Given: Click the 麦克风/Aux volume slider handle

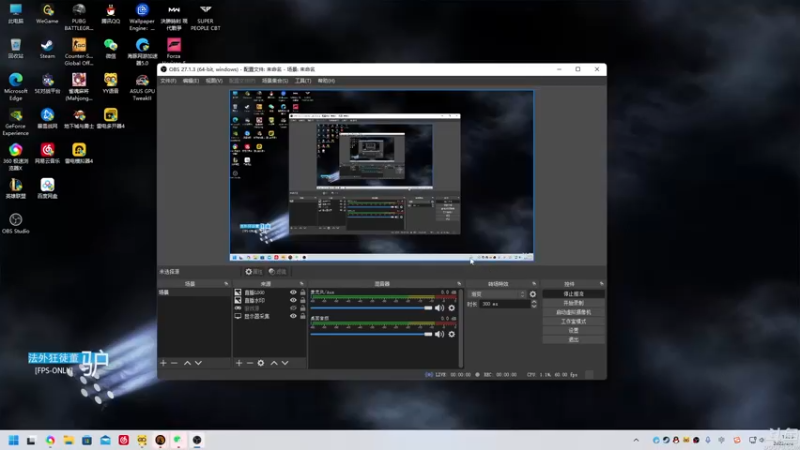Looking at the screenshot, I should click(x=428, y=308).
